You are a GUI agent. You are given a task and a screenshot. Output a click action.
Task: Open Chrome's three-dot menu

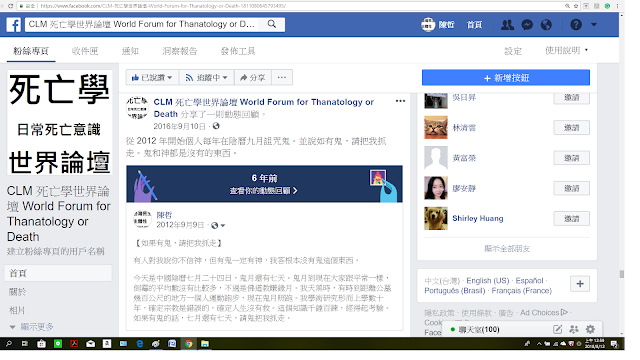pyautogui.click(x=617, y=6)
